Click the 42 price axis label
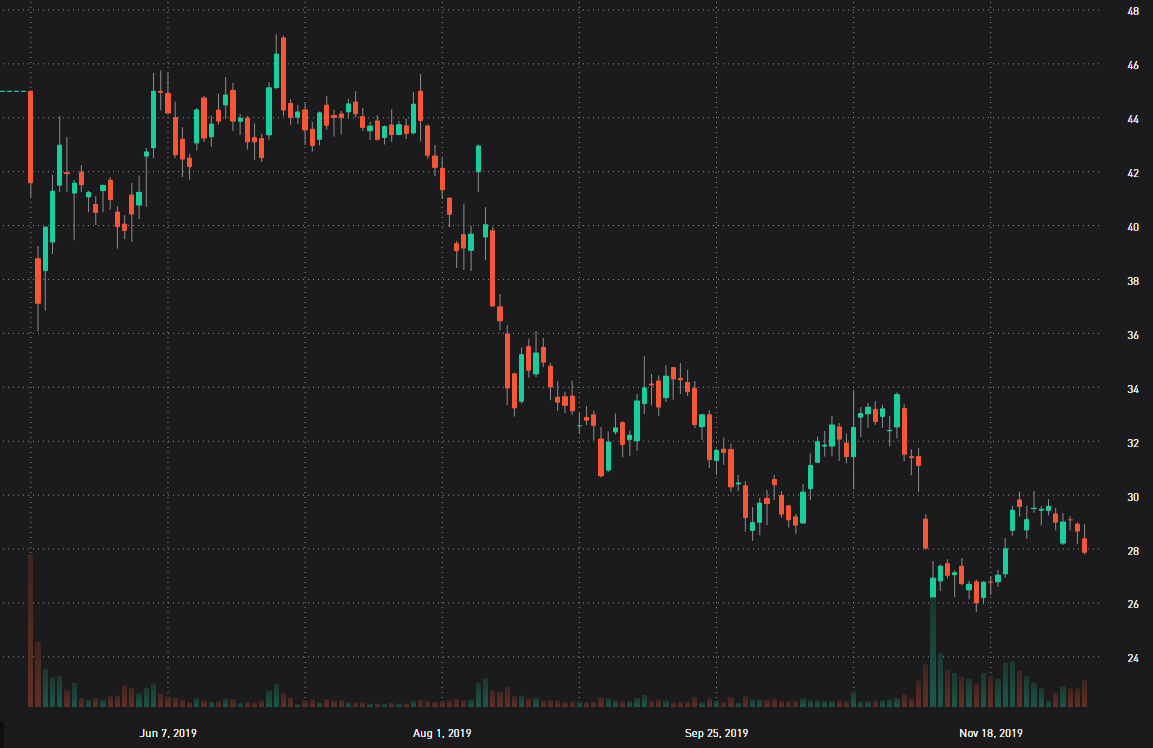The height and width of the screenshot is (748, 1153). pos(1132,173)
